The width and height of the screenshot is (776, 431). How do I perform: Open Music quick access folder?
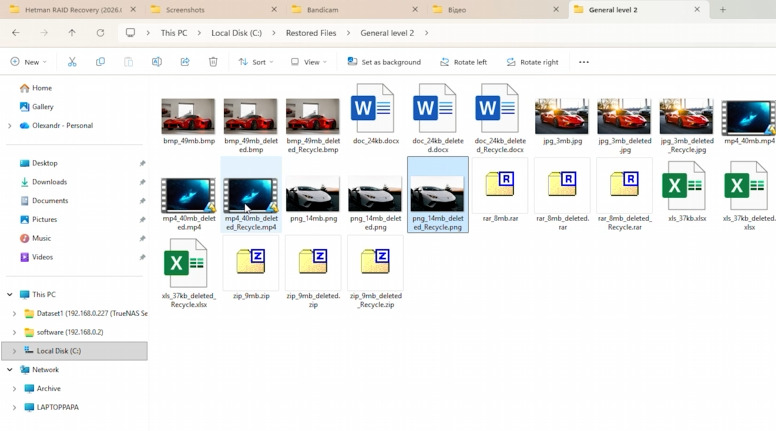[41, 239]
